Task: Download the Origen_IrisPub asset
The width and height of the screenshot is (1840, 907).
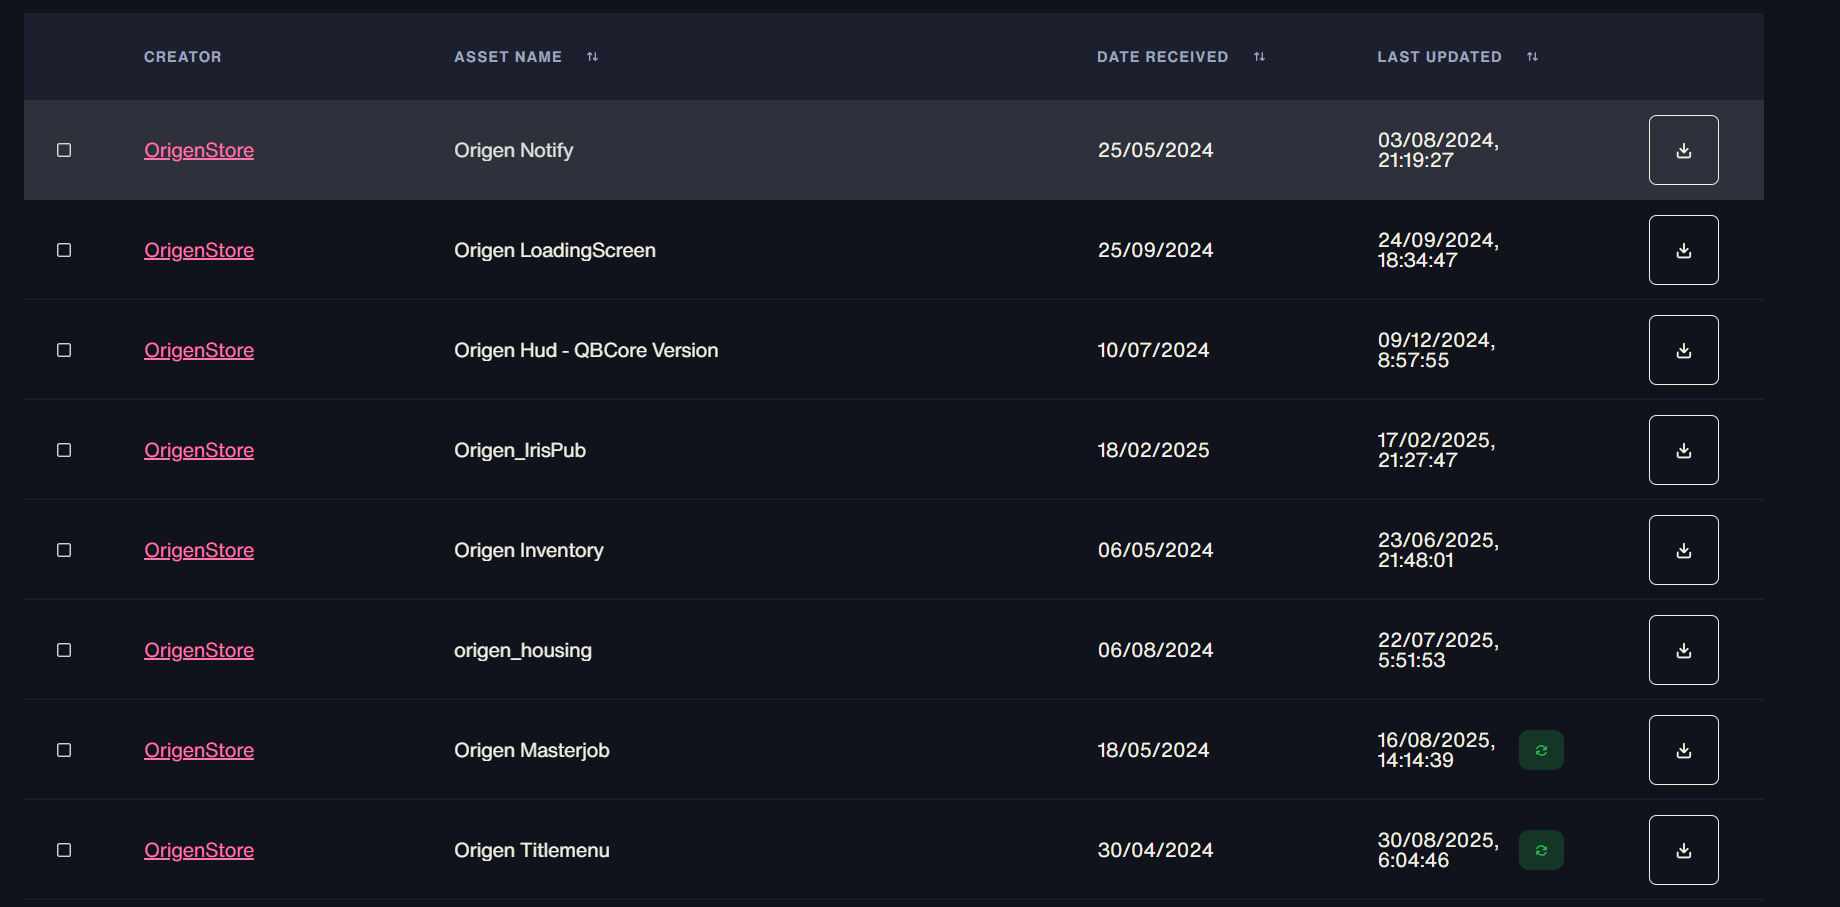Action: pos(1683,450)
